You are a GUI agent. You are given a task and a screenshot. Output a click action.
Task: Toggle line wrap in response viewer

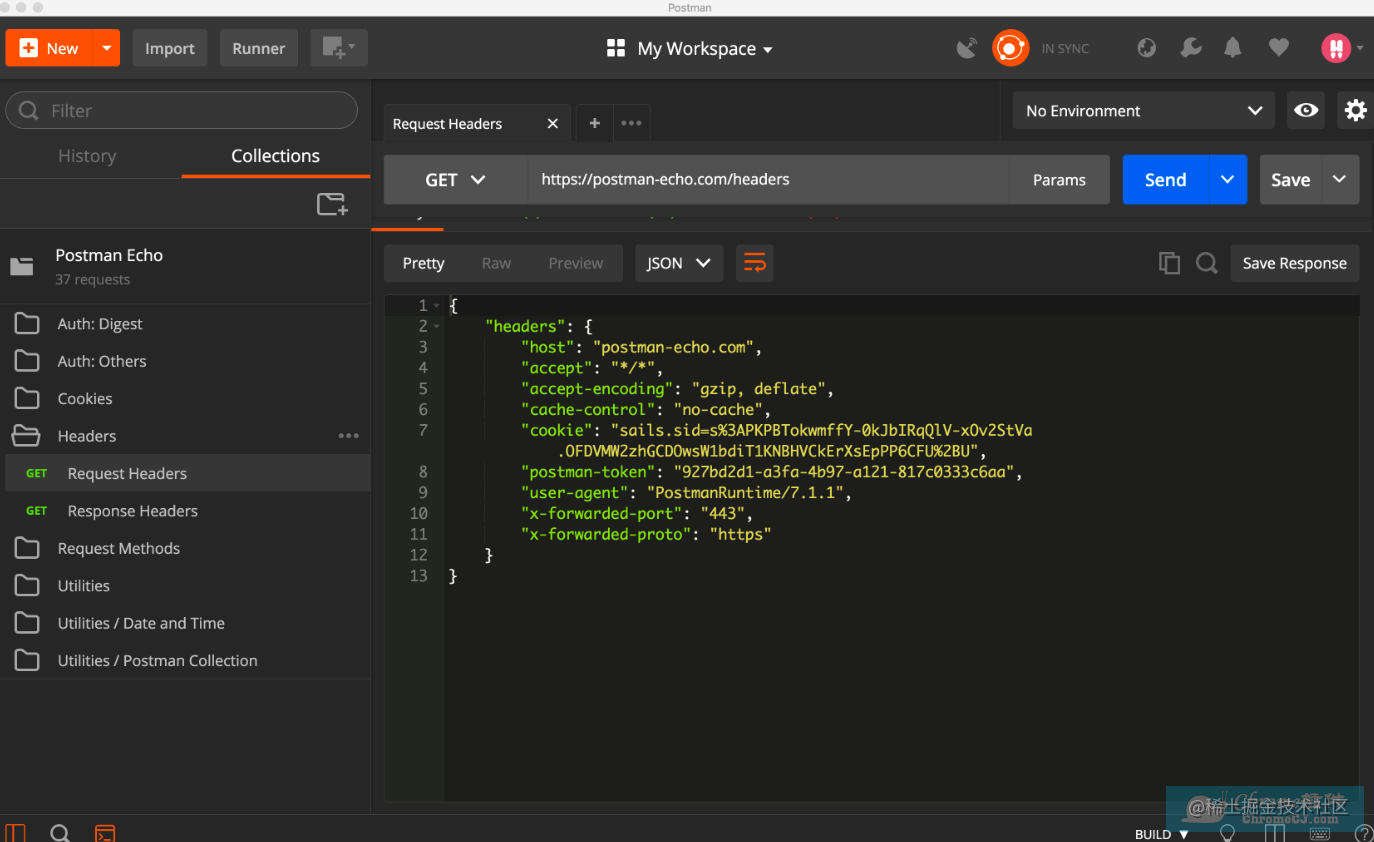coord(754,263)
